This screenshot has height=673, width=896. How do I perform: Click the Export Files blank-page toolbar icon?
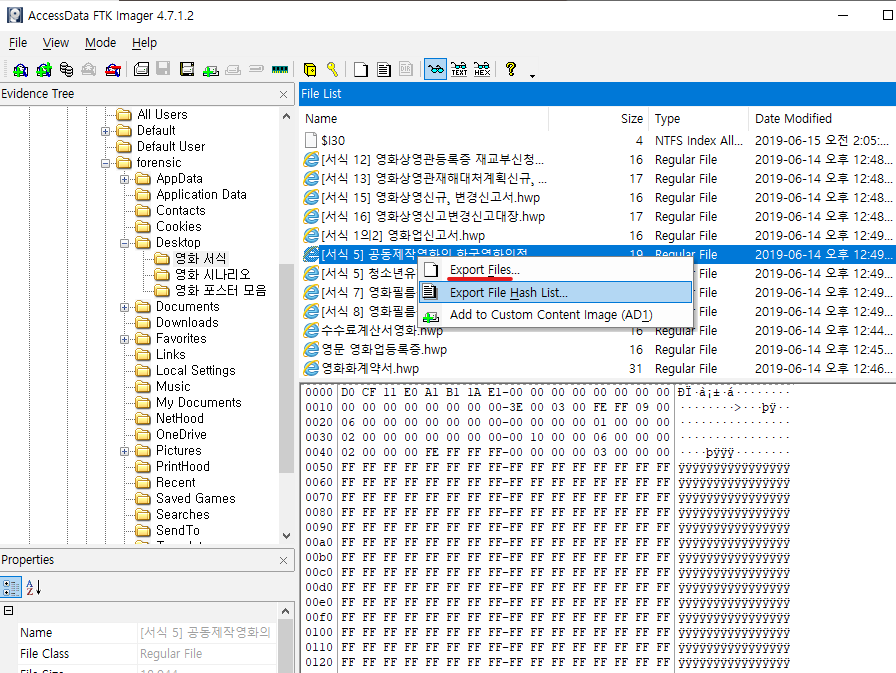click(x=361, y=70)
